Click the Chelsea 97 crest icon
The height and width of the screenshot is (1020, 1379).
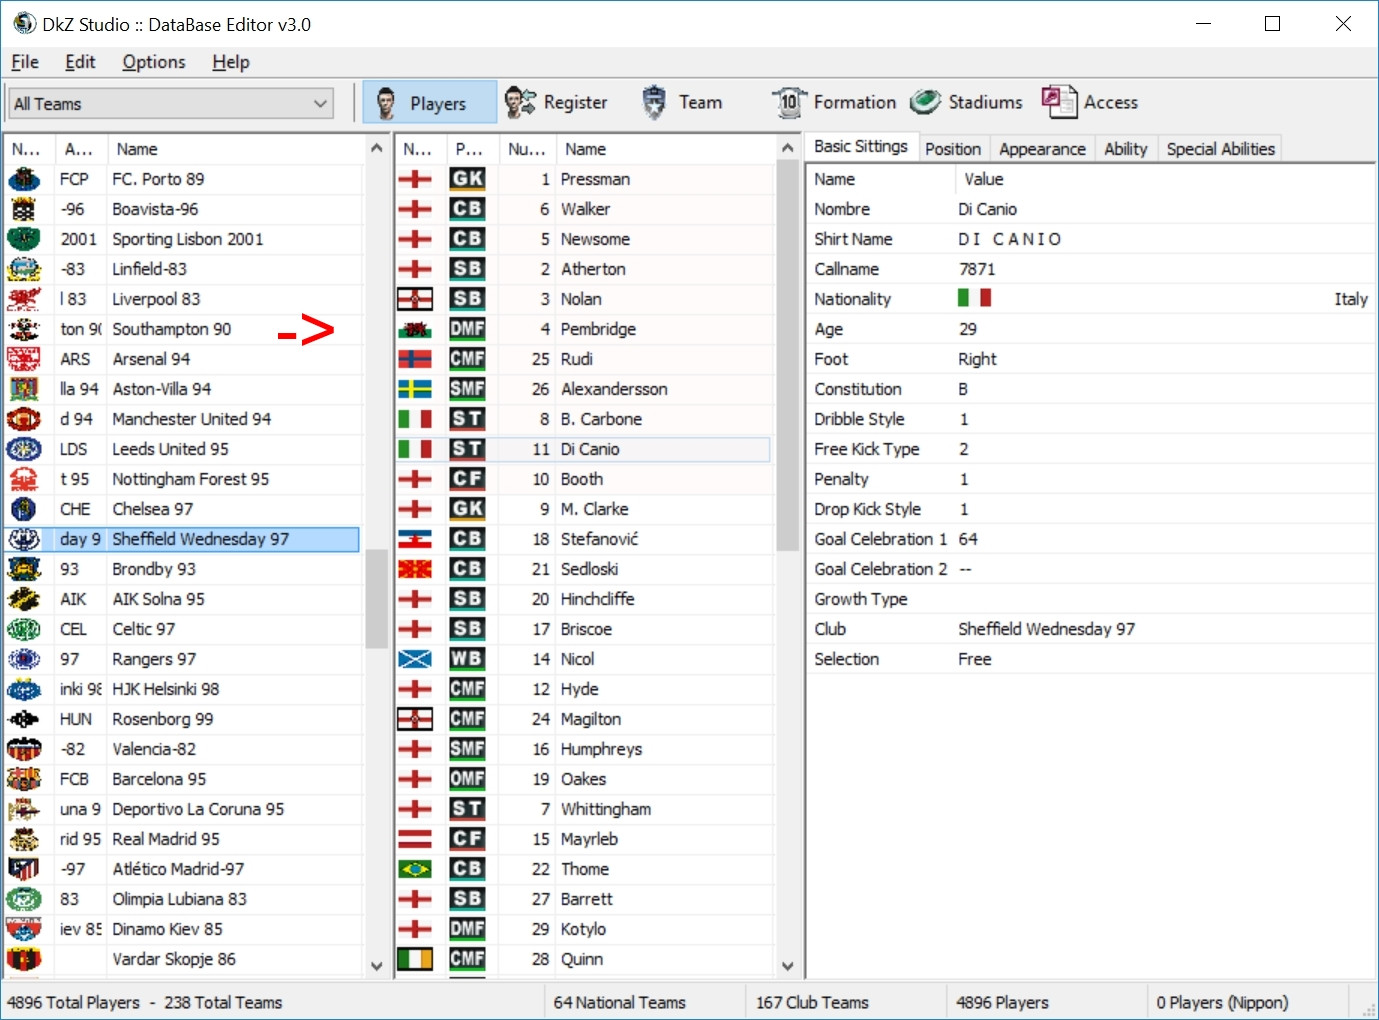[x=24, y=509]
